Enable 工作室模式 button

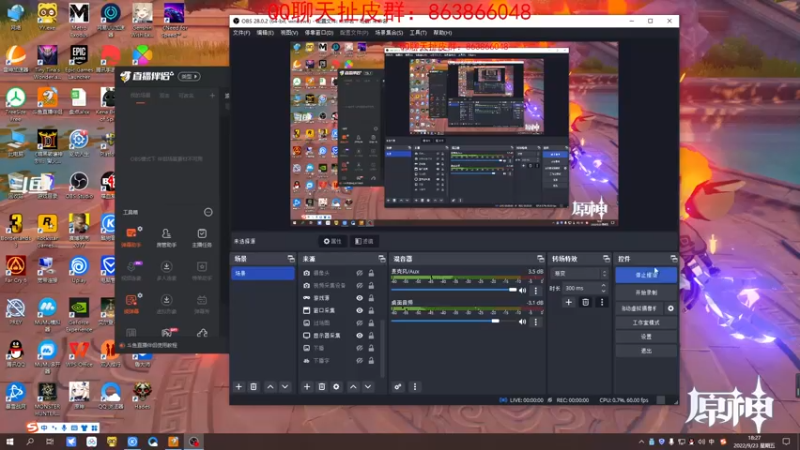coord(646,322)
